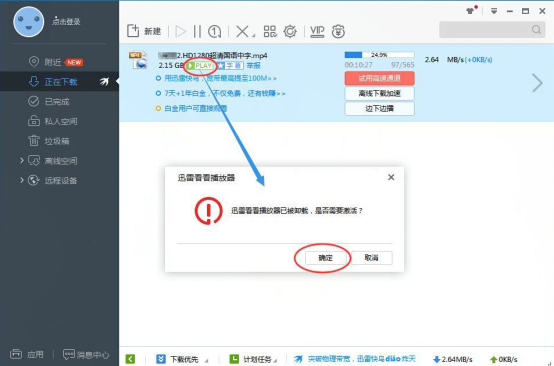The height and width of the screenshot is (366, 554).
Task: Open the skin shirt icon in title bar
Action: [x=470, y=11]
